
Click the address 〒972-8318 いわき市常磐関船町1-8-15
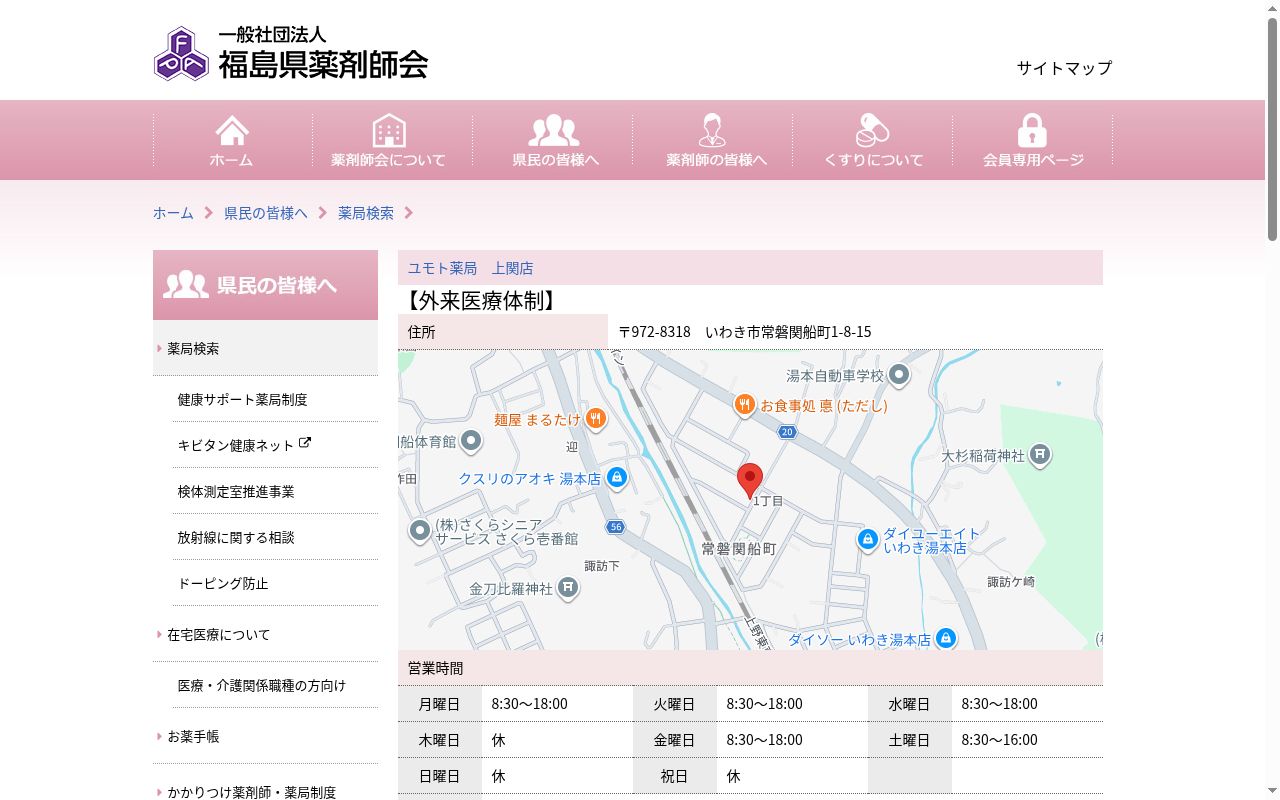tap(745, 331)
